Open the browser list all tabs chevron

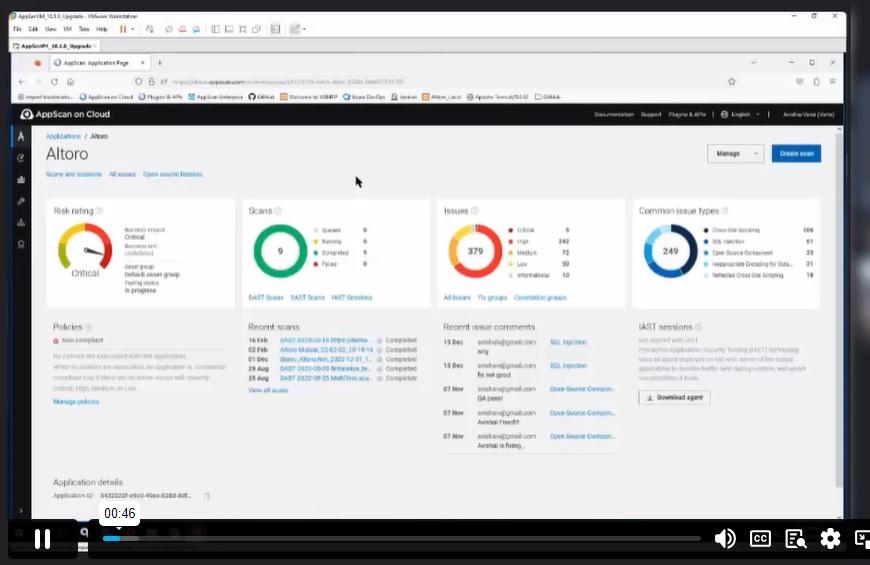coord(753,62)
